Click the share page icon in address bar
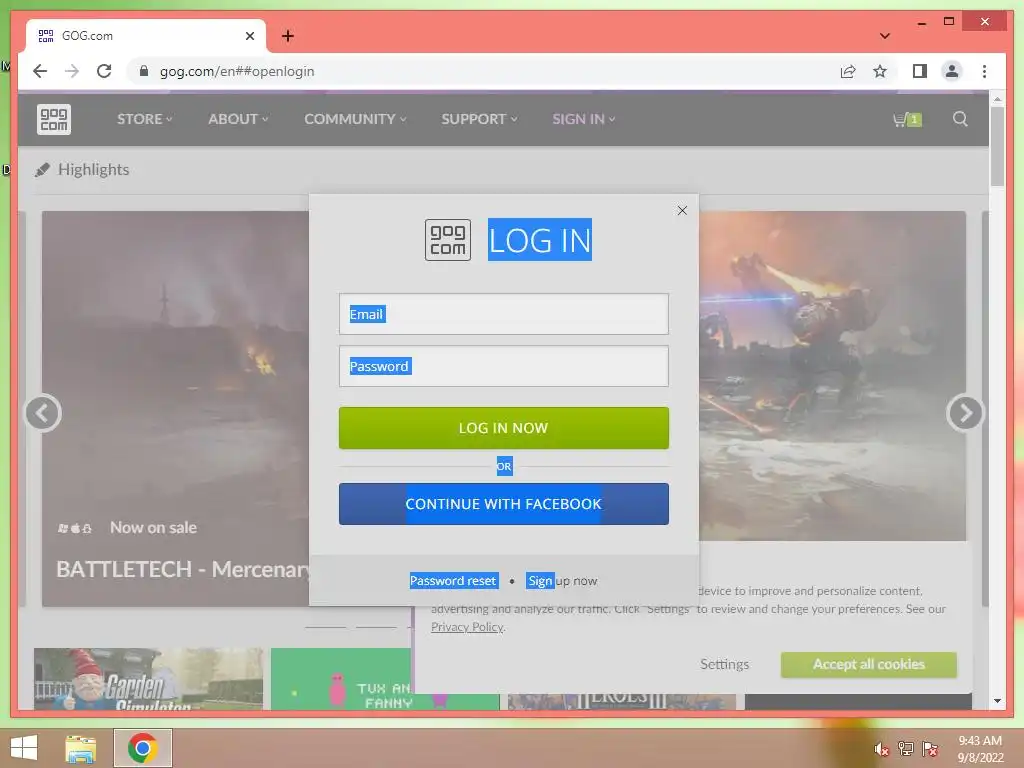The image size is (1024, 768). pos(848,71)
